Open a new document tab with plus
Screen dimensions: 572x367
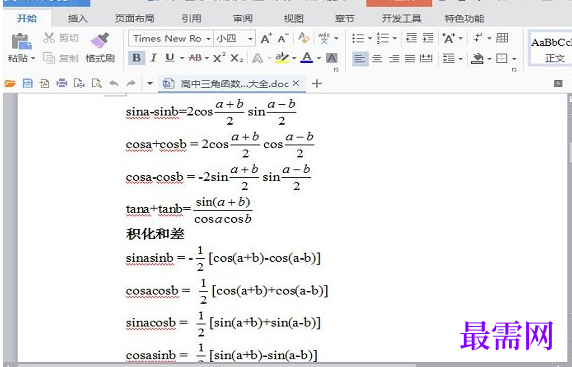[x=317, y=84]
